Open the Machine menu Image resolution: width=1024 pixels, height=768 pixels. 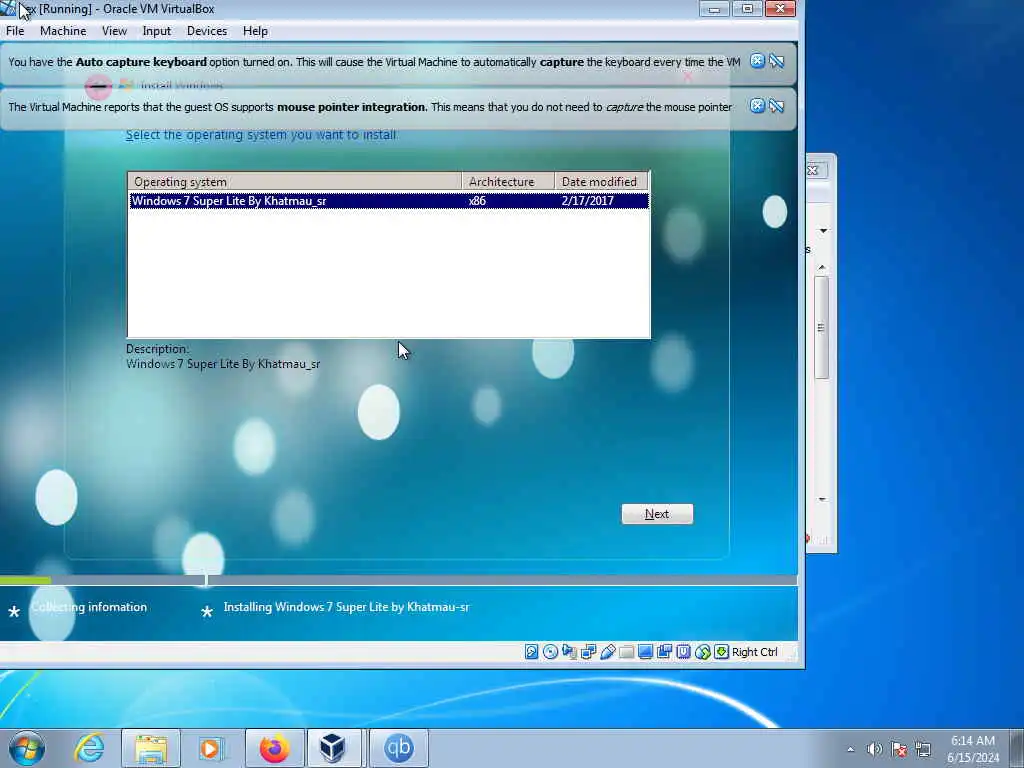pos(63,31)
